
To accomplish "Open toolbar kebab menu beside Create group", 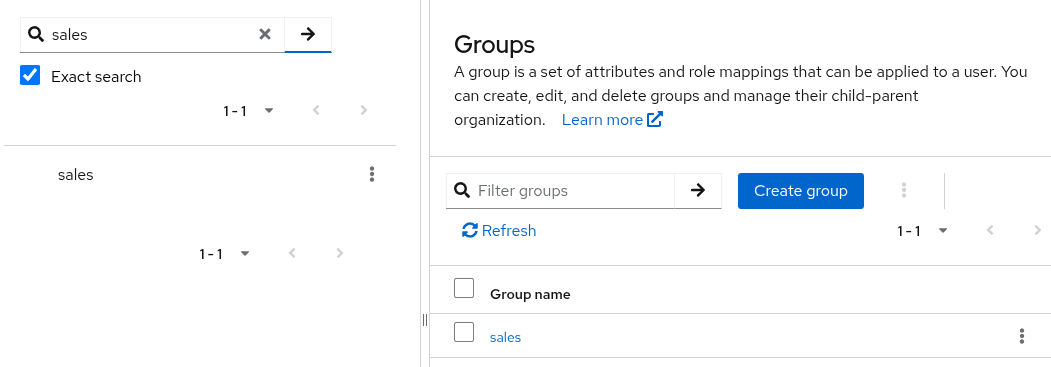I will point(904,191).
